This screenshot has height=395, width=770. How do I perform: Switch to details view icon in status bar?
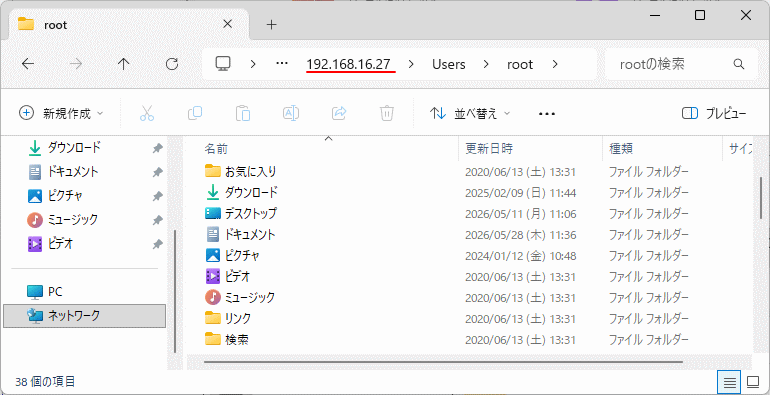click(x=730, y=382)
